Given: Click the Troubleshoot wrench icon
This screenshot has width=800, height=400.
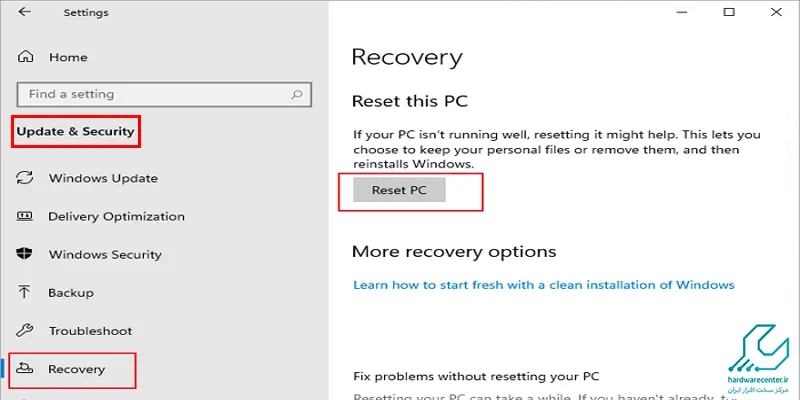Looking at the screenshot, I should click(24, 331).
